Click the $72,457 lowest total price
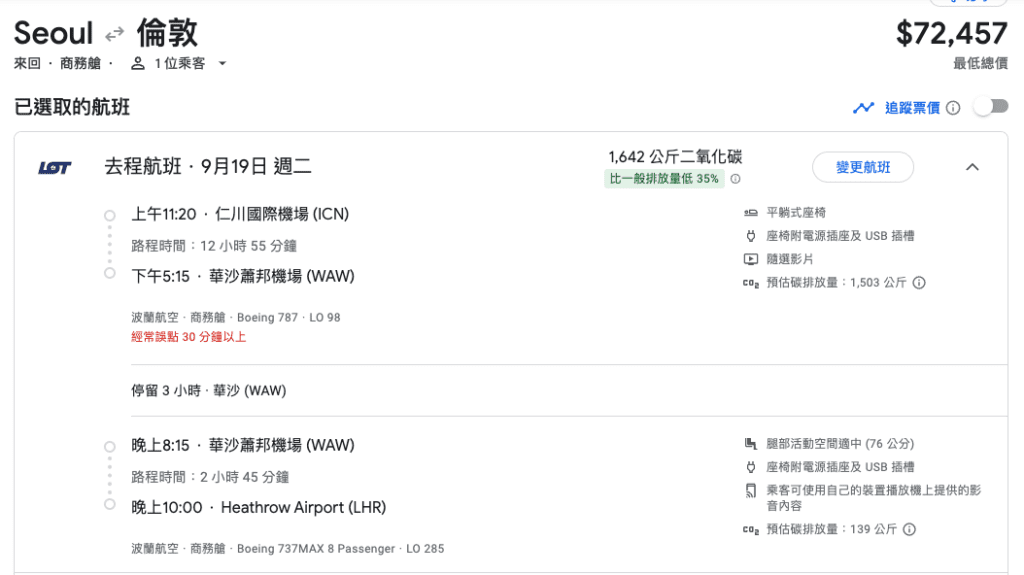1024x575 pixels. 952,34
